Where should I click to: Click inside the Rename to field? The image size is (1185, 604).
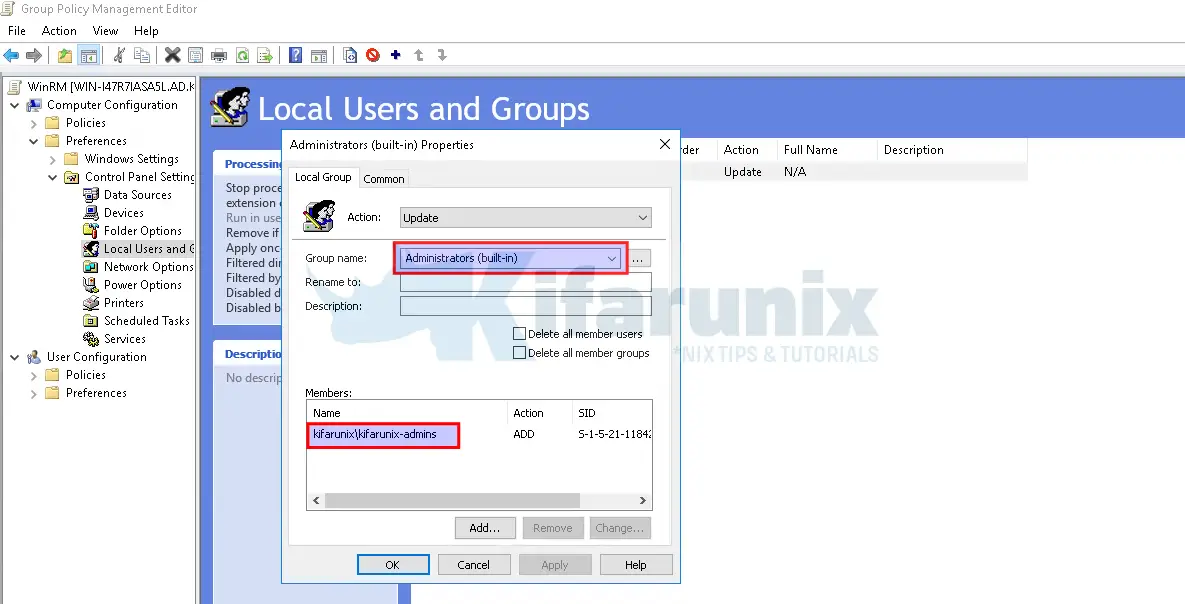[x=525, y=281]
